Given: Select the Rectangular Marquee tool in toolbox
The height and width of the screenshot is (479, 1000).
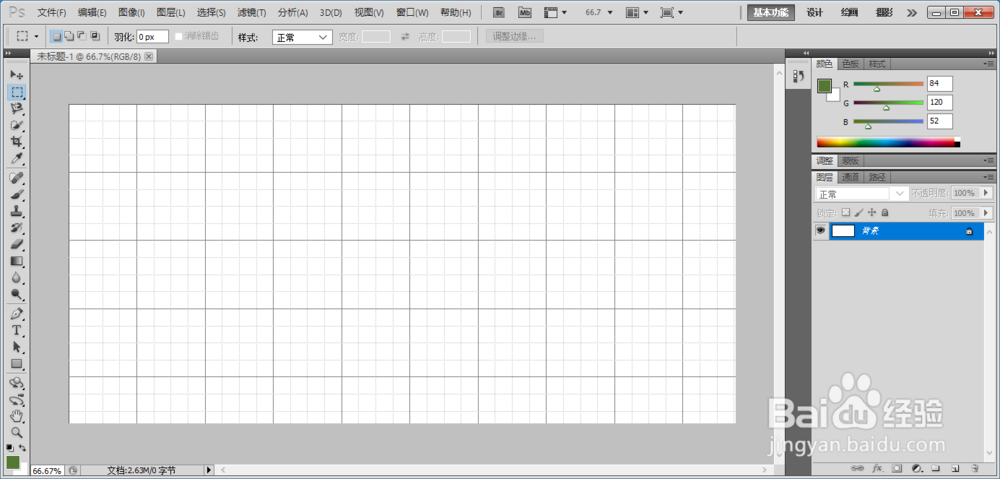Looking at the screenshot, I should pos(17,92).
